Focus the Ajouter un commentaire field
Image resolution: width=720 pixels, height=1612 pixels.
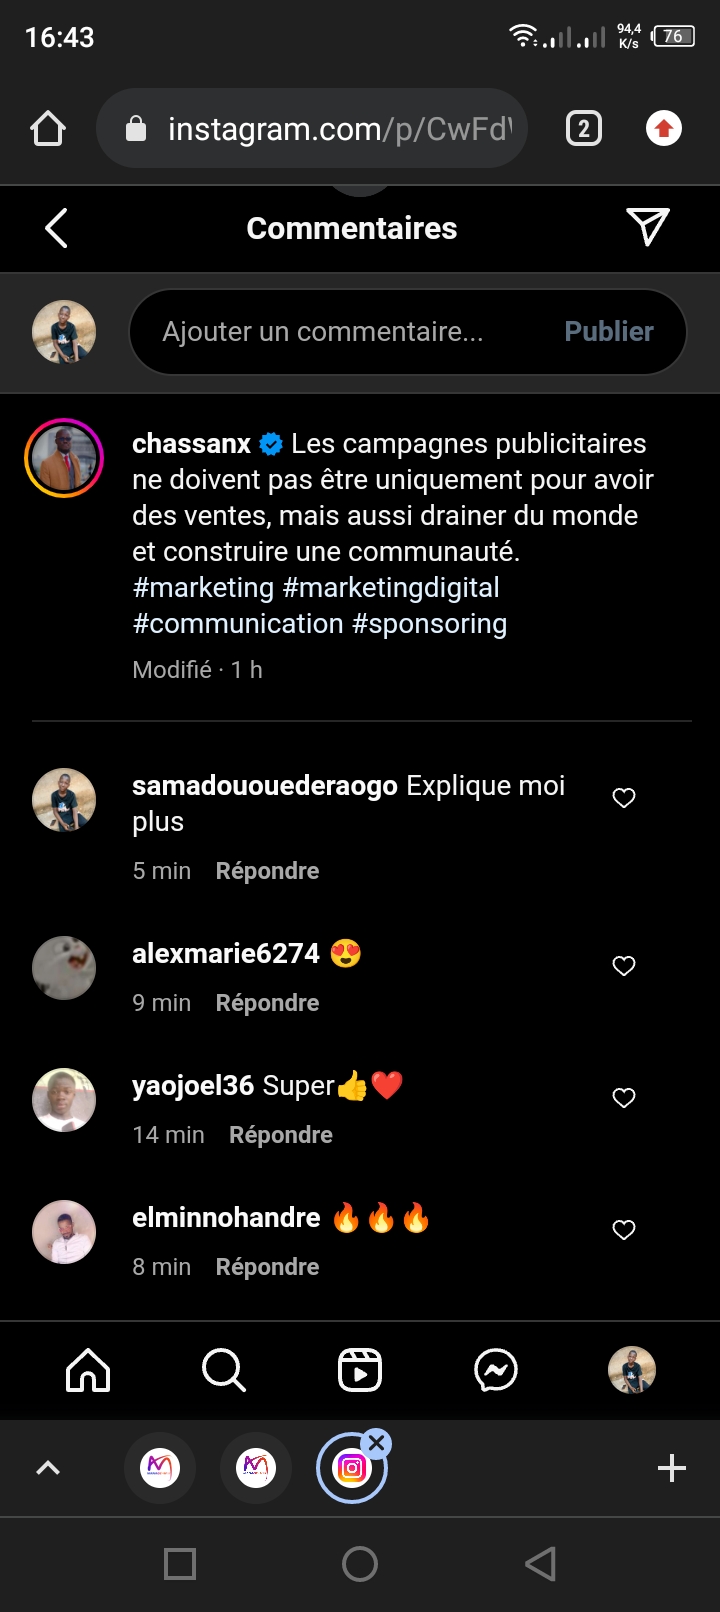point(340,332)
